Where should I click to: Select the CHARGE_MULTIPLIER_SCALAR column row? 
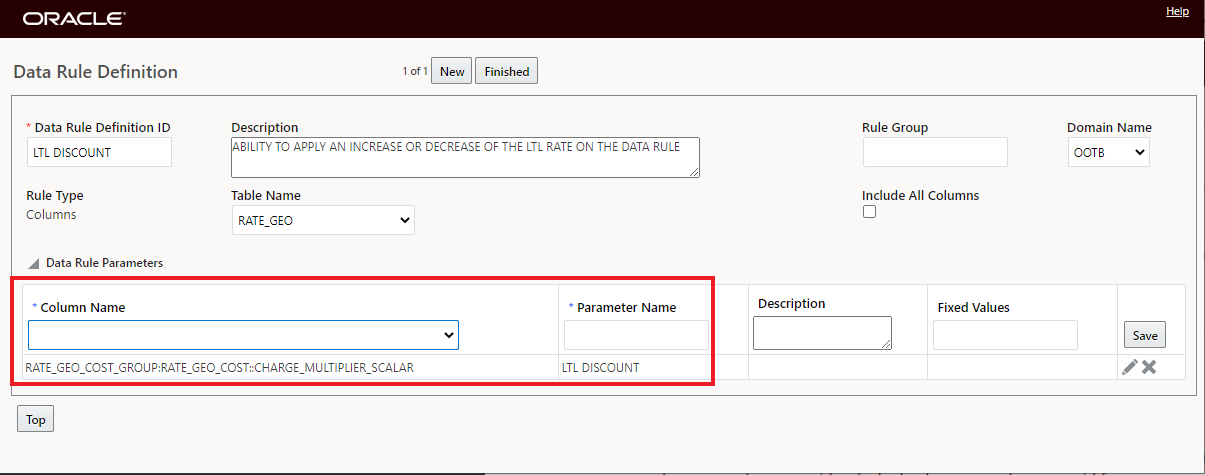tap(219, 367)
